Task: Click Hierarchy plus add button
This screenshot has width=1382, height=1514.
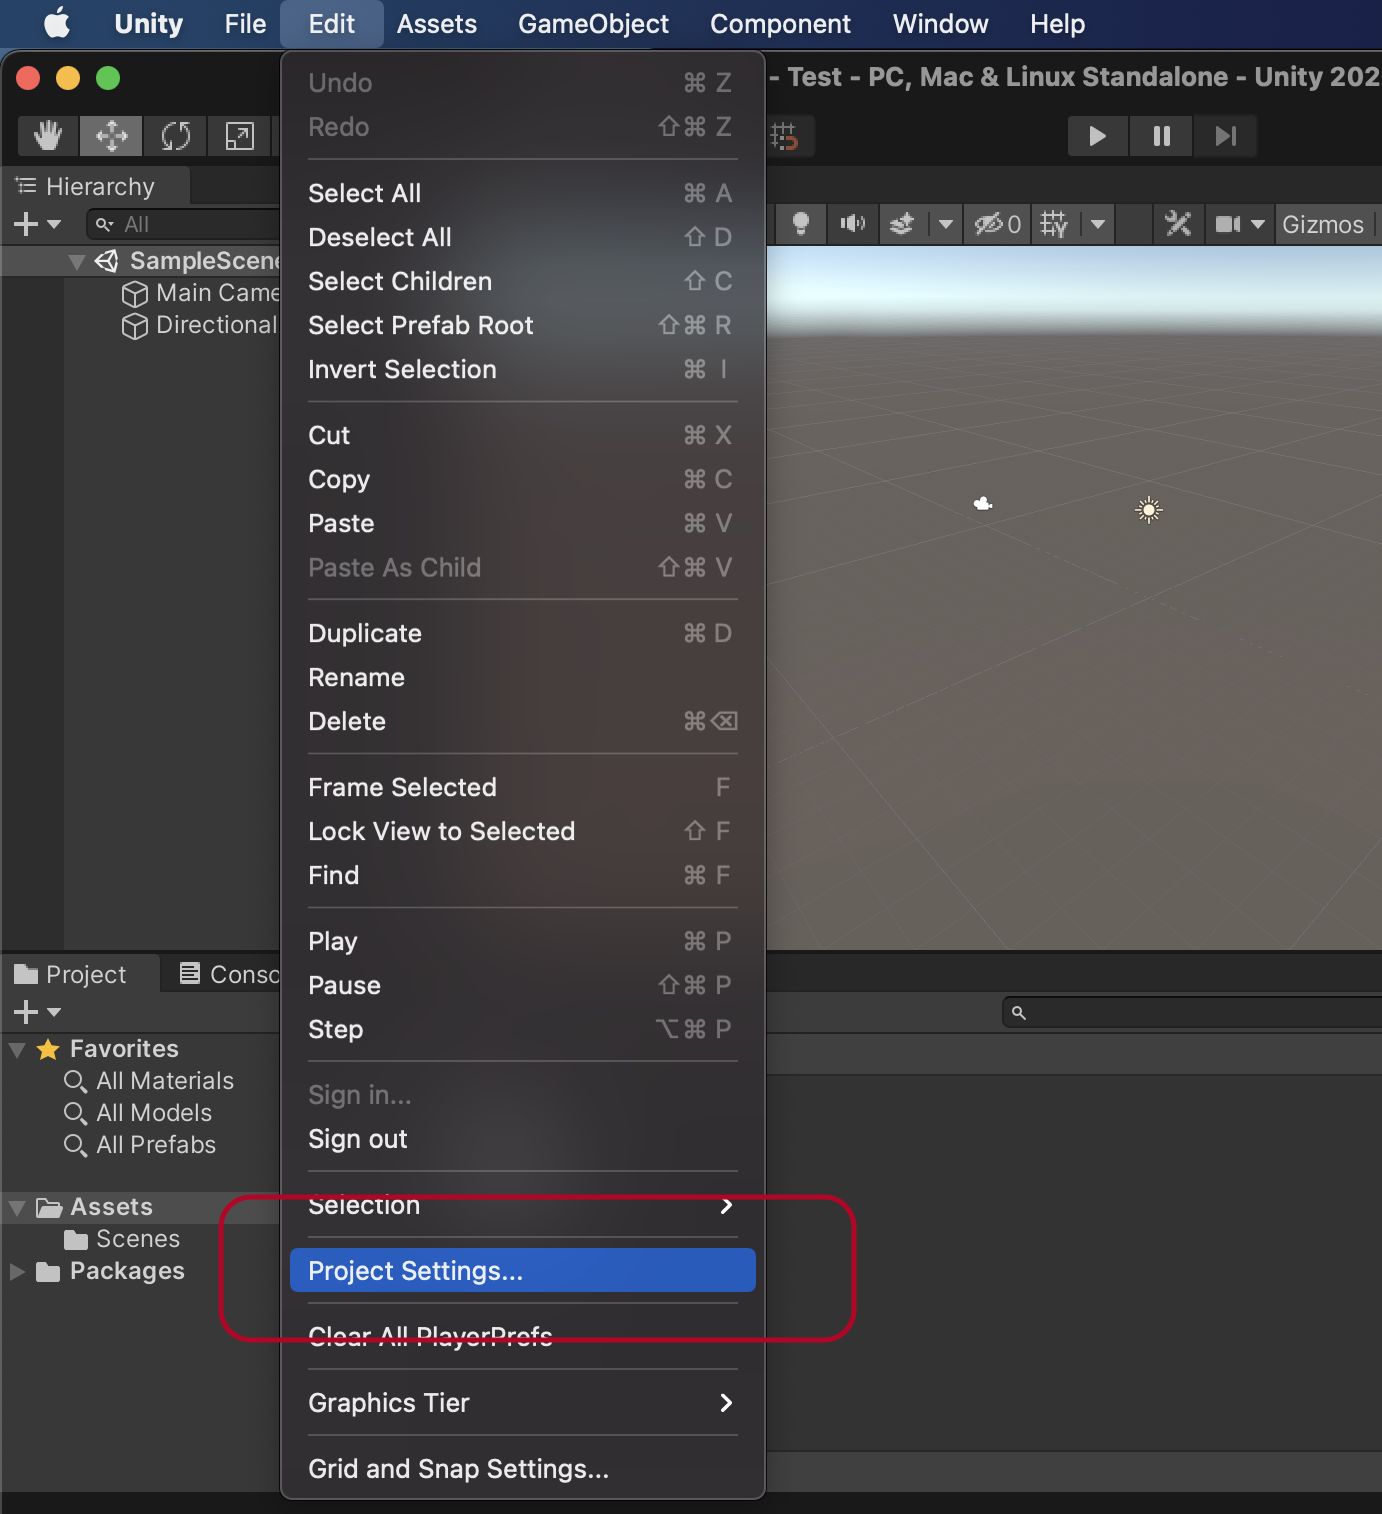Action: (37, 224)
